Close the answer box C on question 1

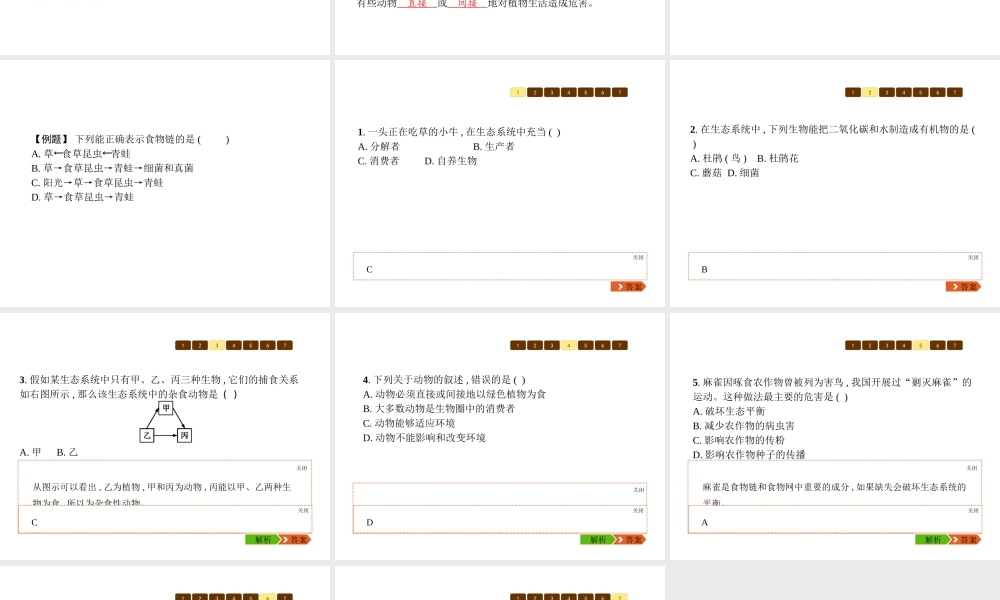[638, 257]
